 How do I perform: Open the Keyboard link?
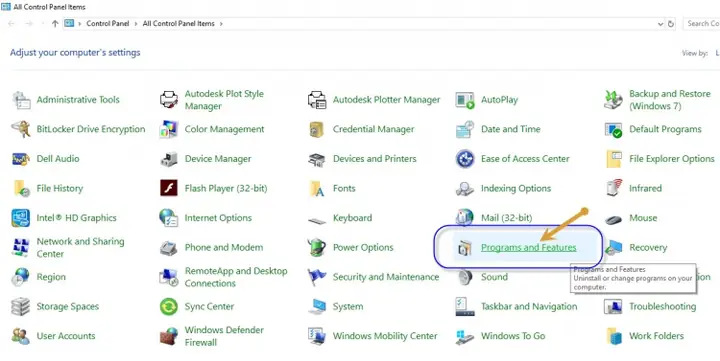(353, 218)
